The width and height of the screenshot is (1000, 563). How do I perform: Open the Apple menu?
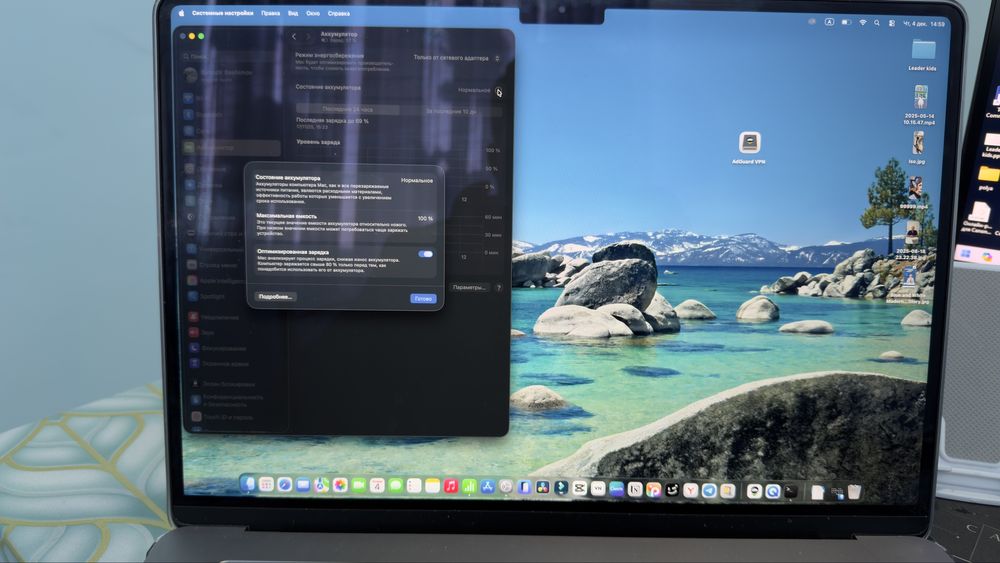coord(182,13)
